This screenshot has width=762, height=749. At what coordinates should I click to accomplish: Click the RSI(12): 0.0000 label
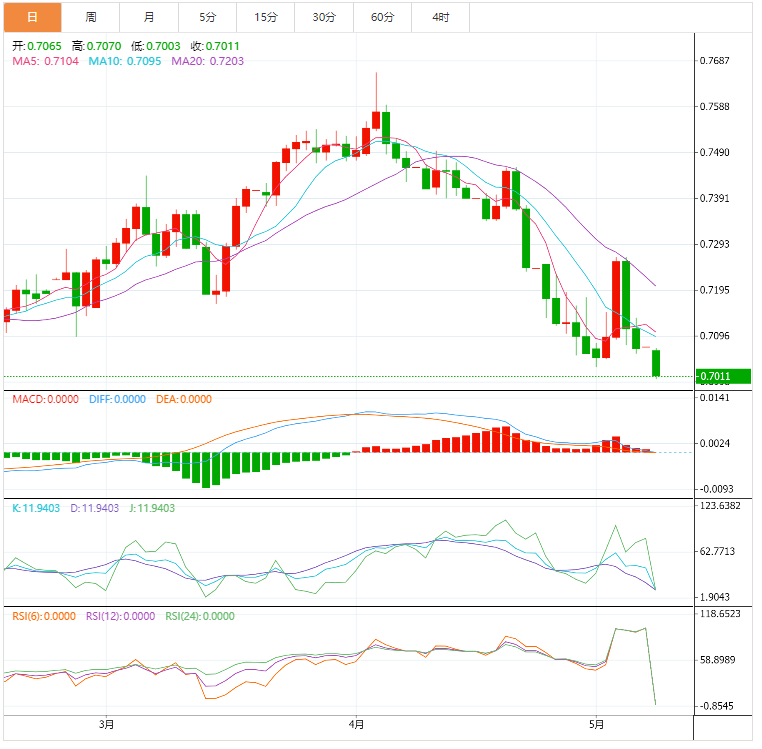(121, 616)
